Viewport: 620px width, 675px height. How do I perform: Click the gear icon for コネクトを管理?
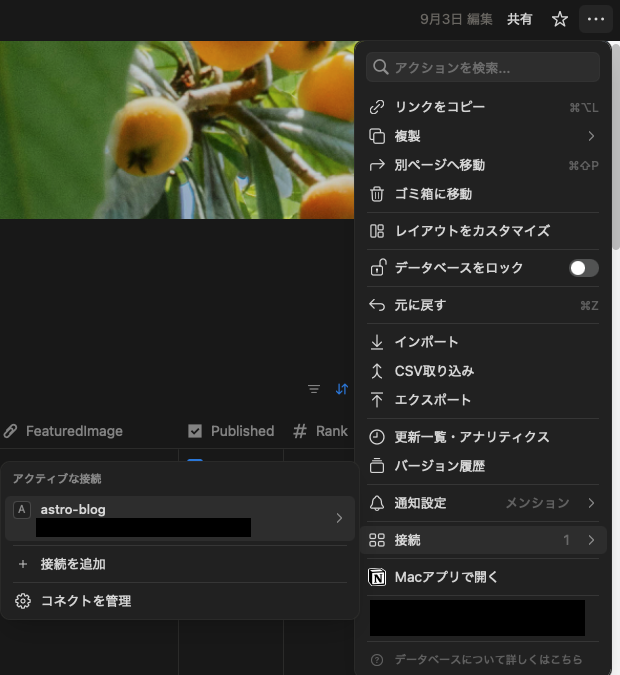point(22,601)
